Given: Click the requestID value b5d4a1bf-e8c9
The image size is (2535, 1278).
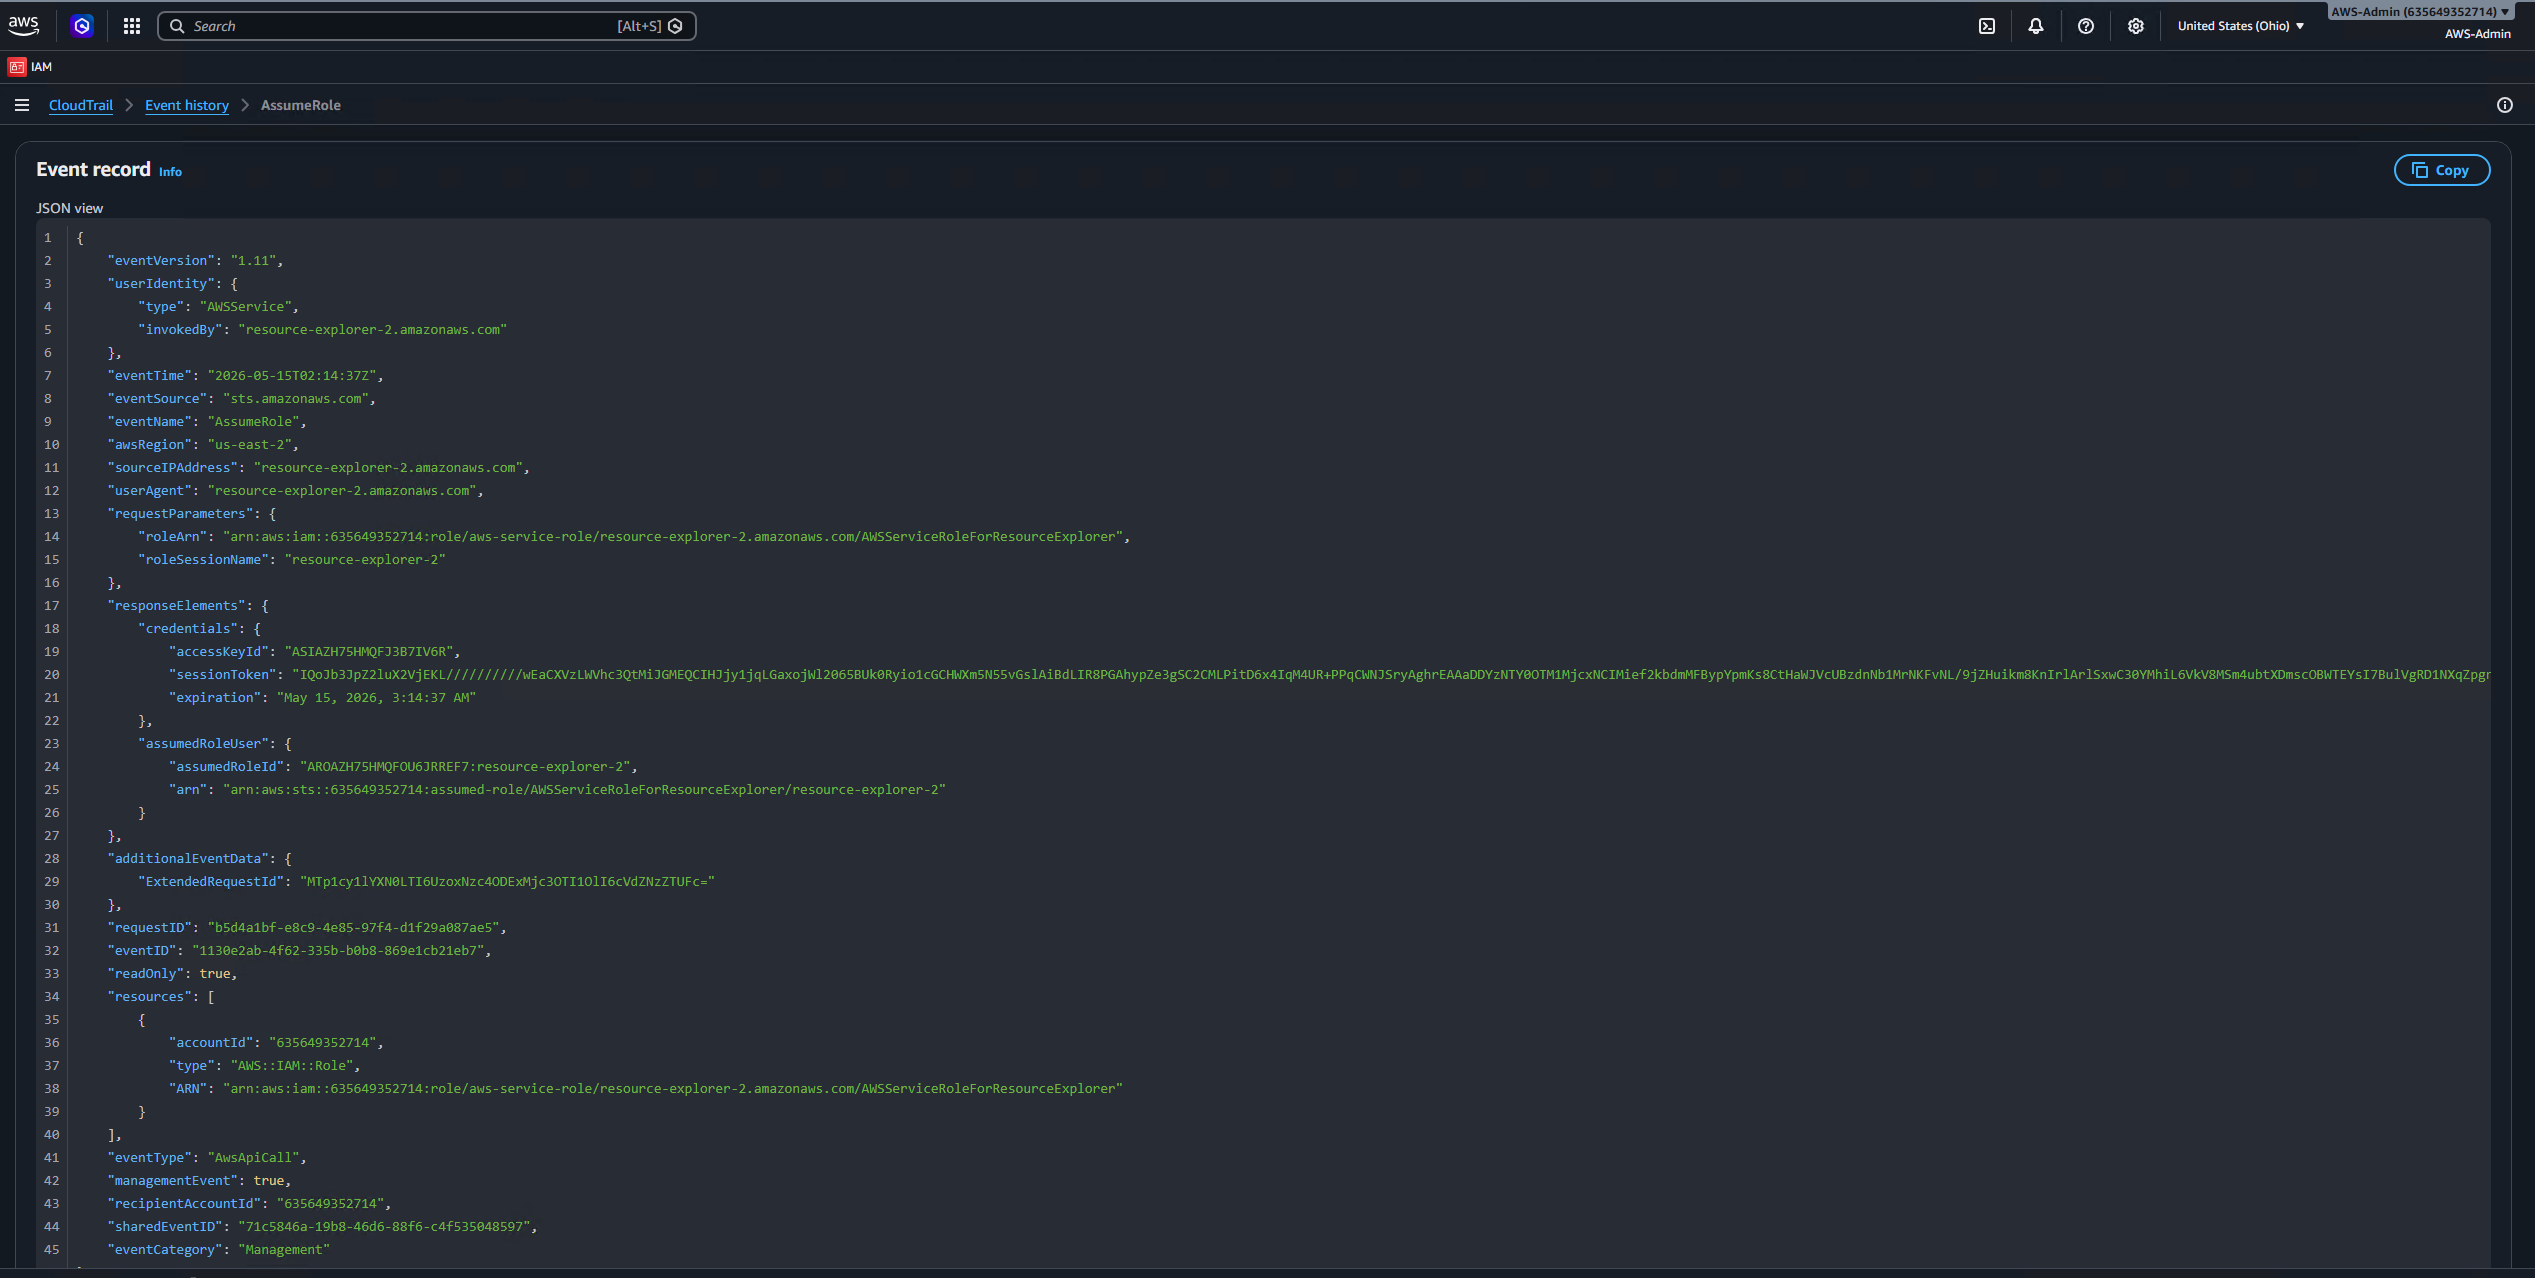Looking at the screenshot, I should click(354, 928).
